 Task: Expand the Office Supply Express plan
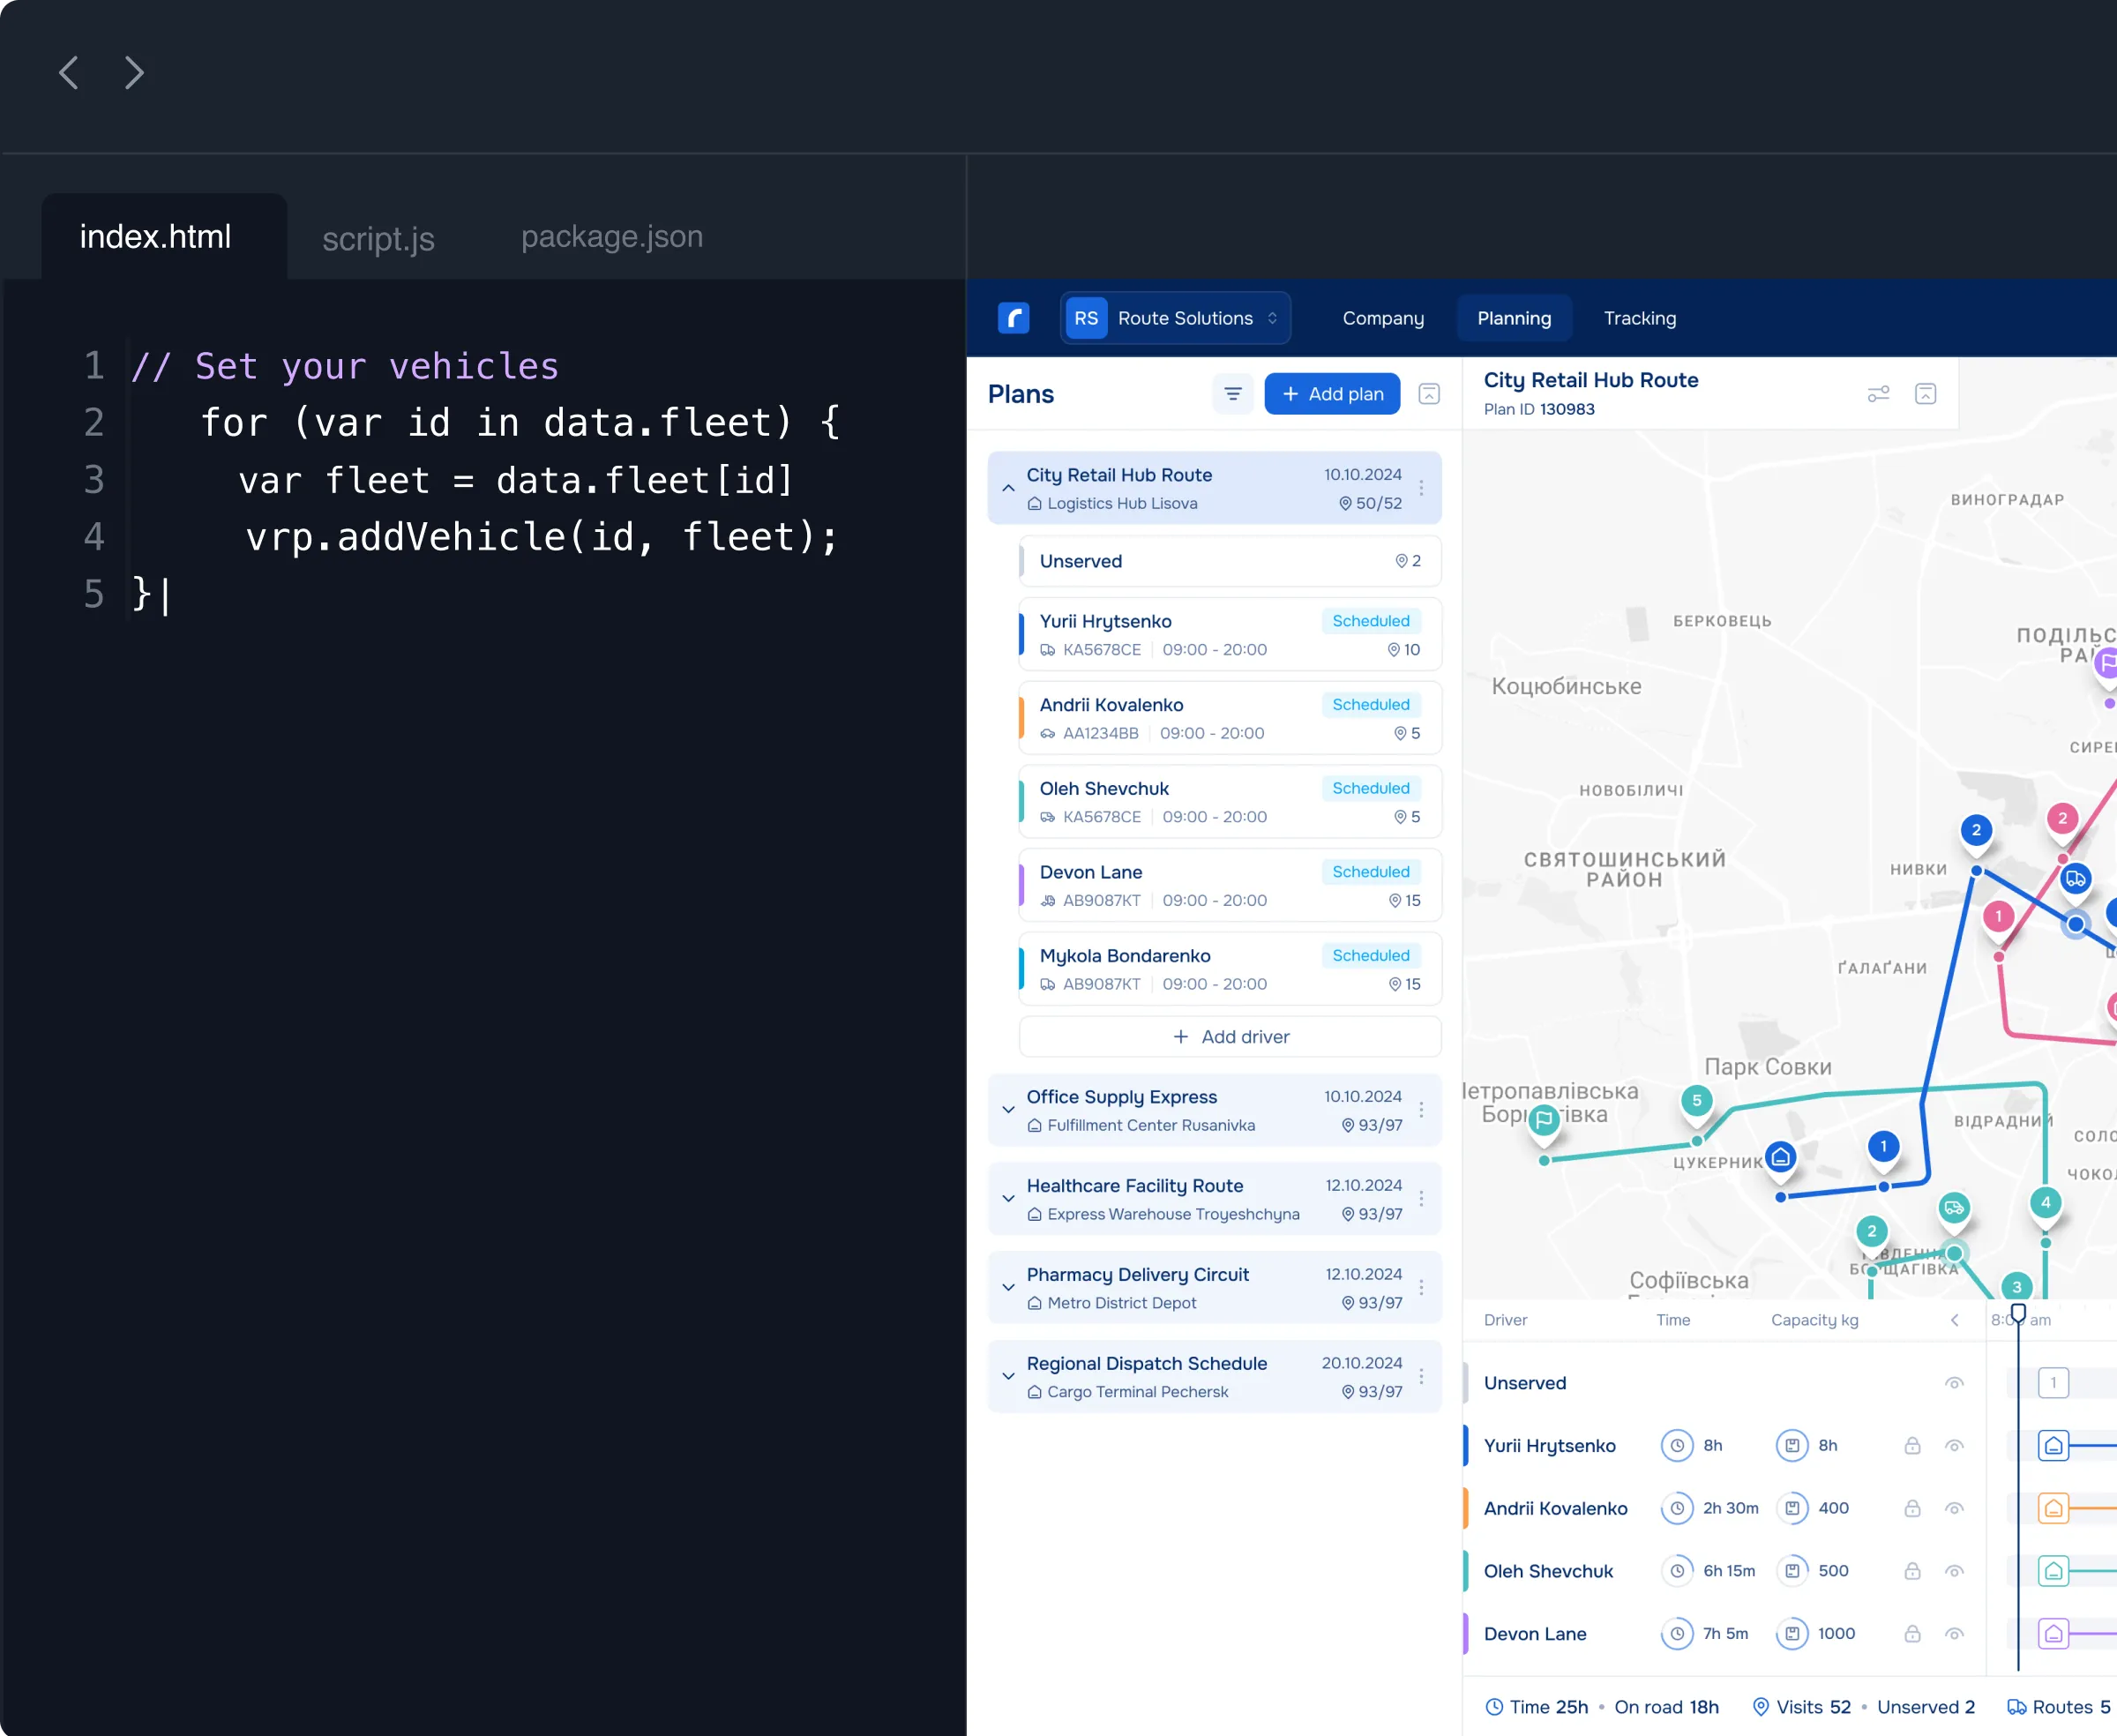tap(1008, 1110)
